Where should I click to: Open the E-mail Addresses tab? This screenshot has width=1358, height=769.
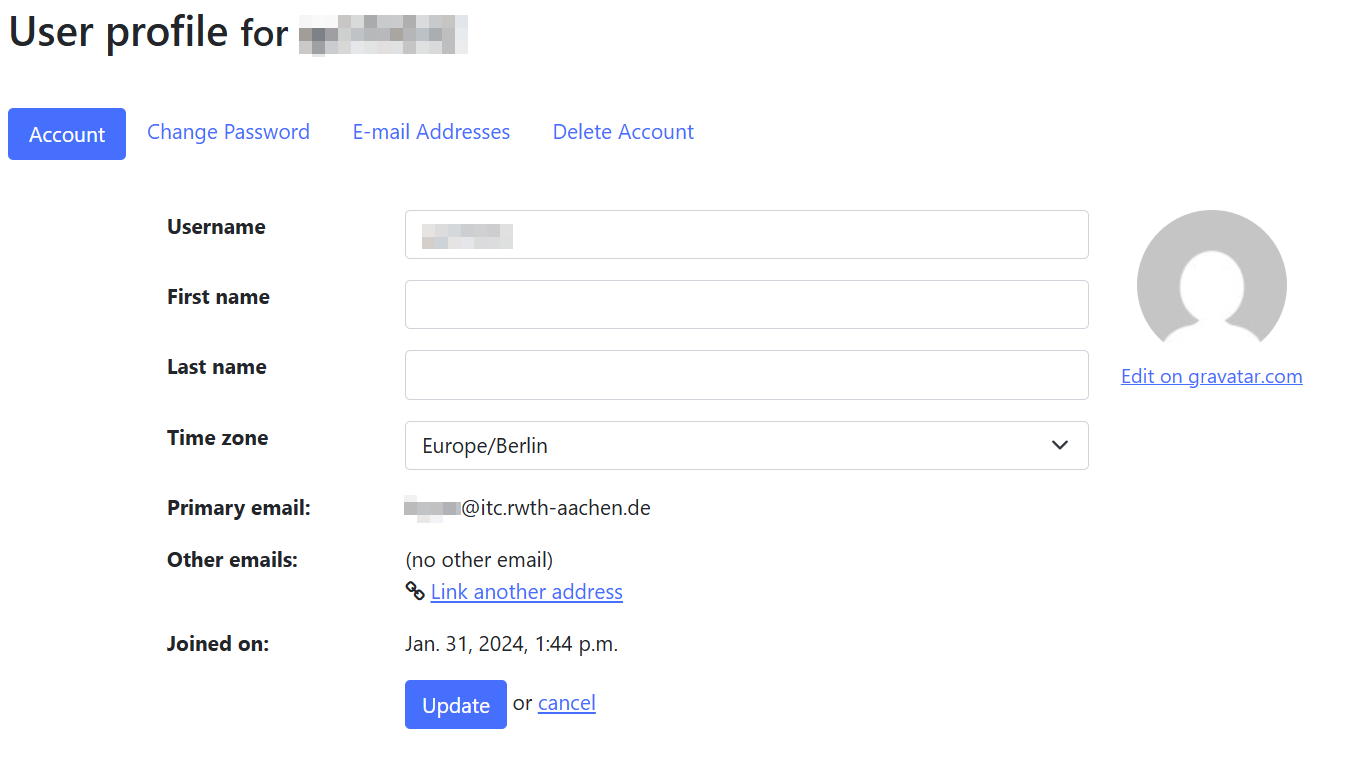(430, 131)
